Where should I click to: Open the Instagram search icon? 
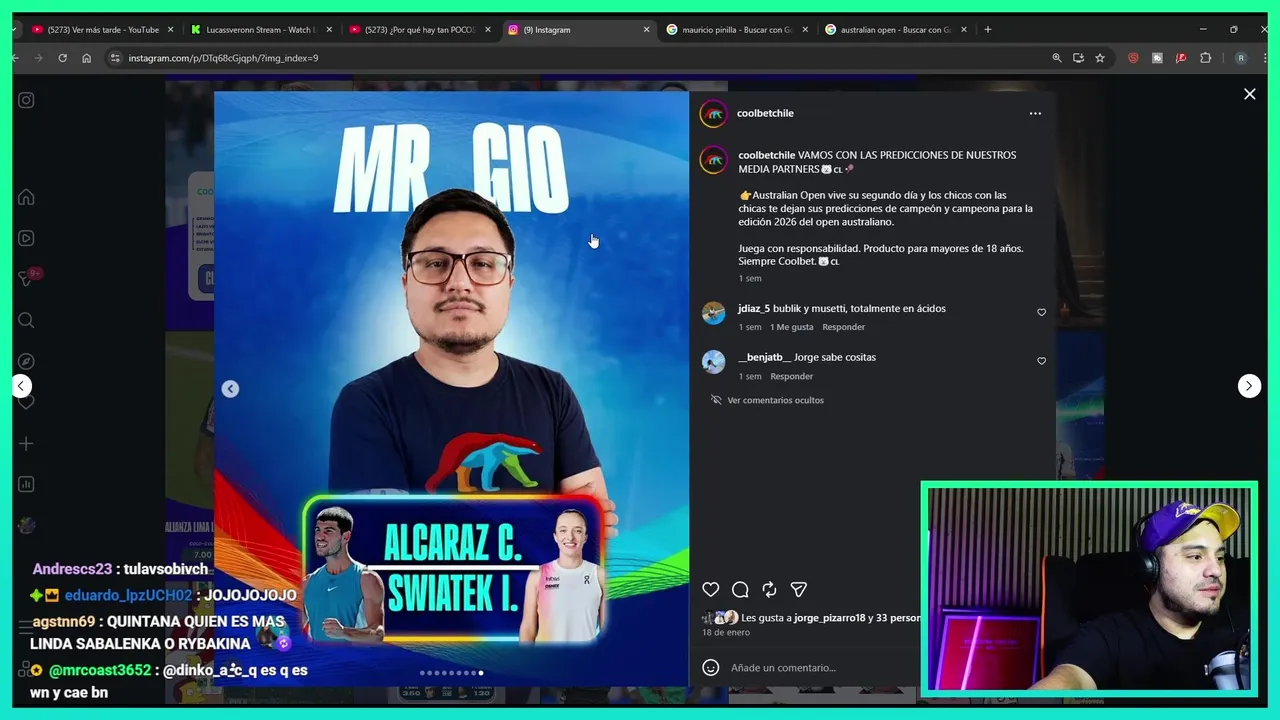pos(26,320)
